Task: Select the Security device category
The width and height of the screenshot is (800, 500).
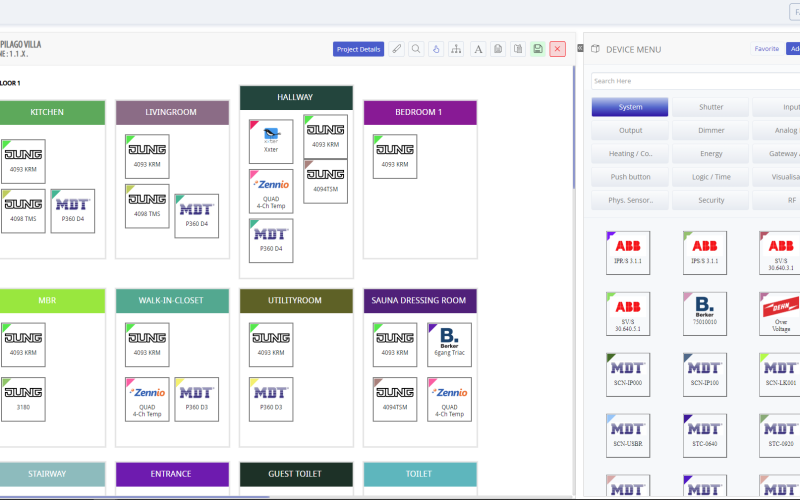Action: (x=711, y=201)
